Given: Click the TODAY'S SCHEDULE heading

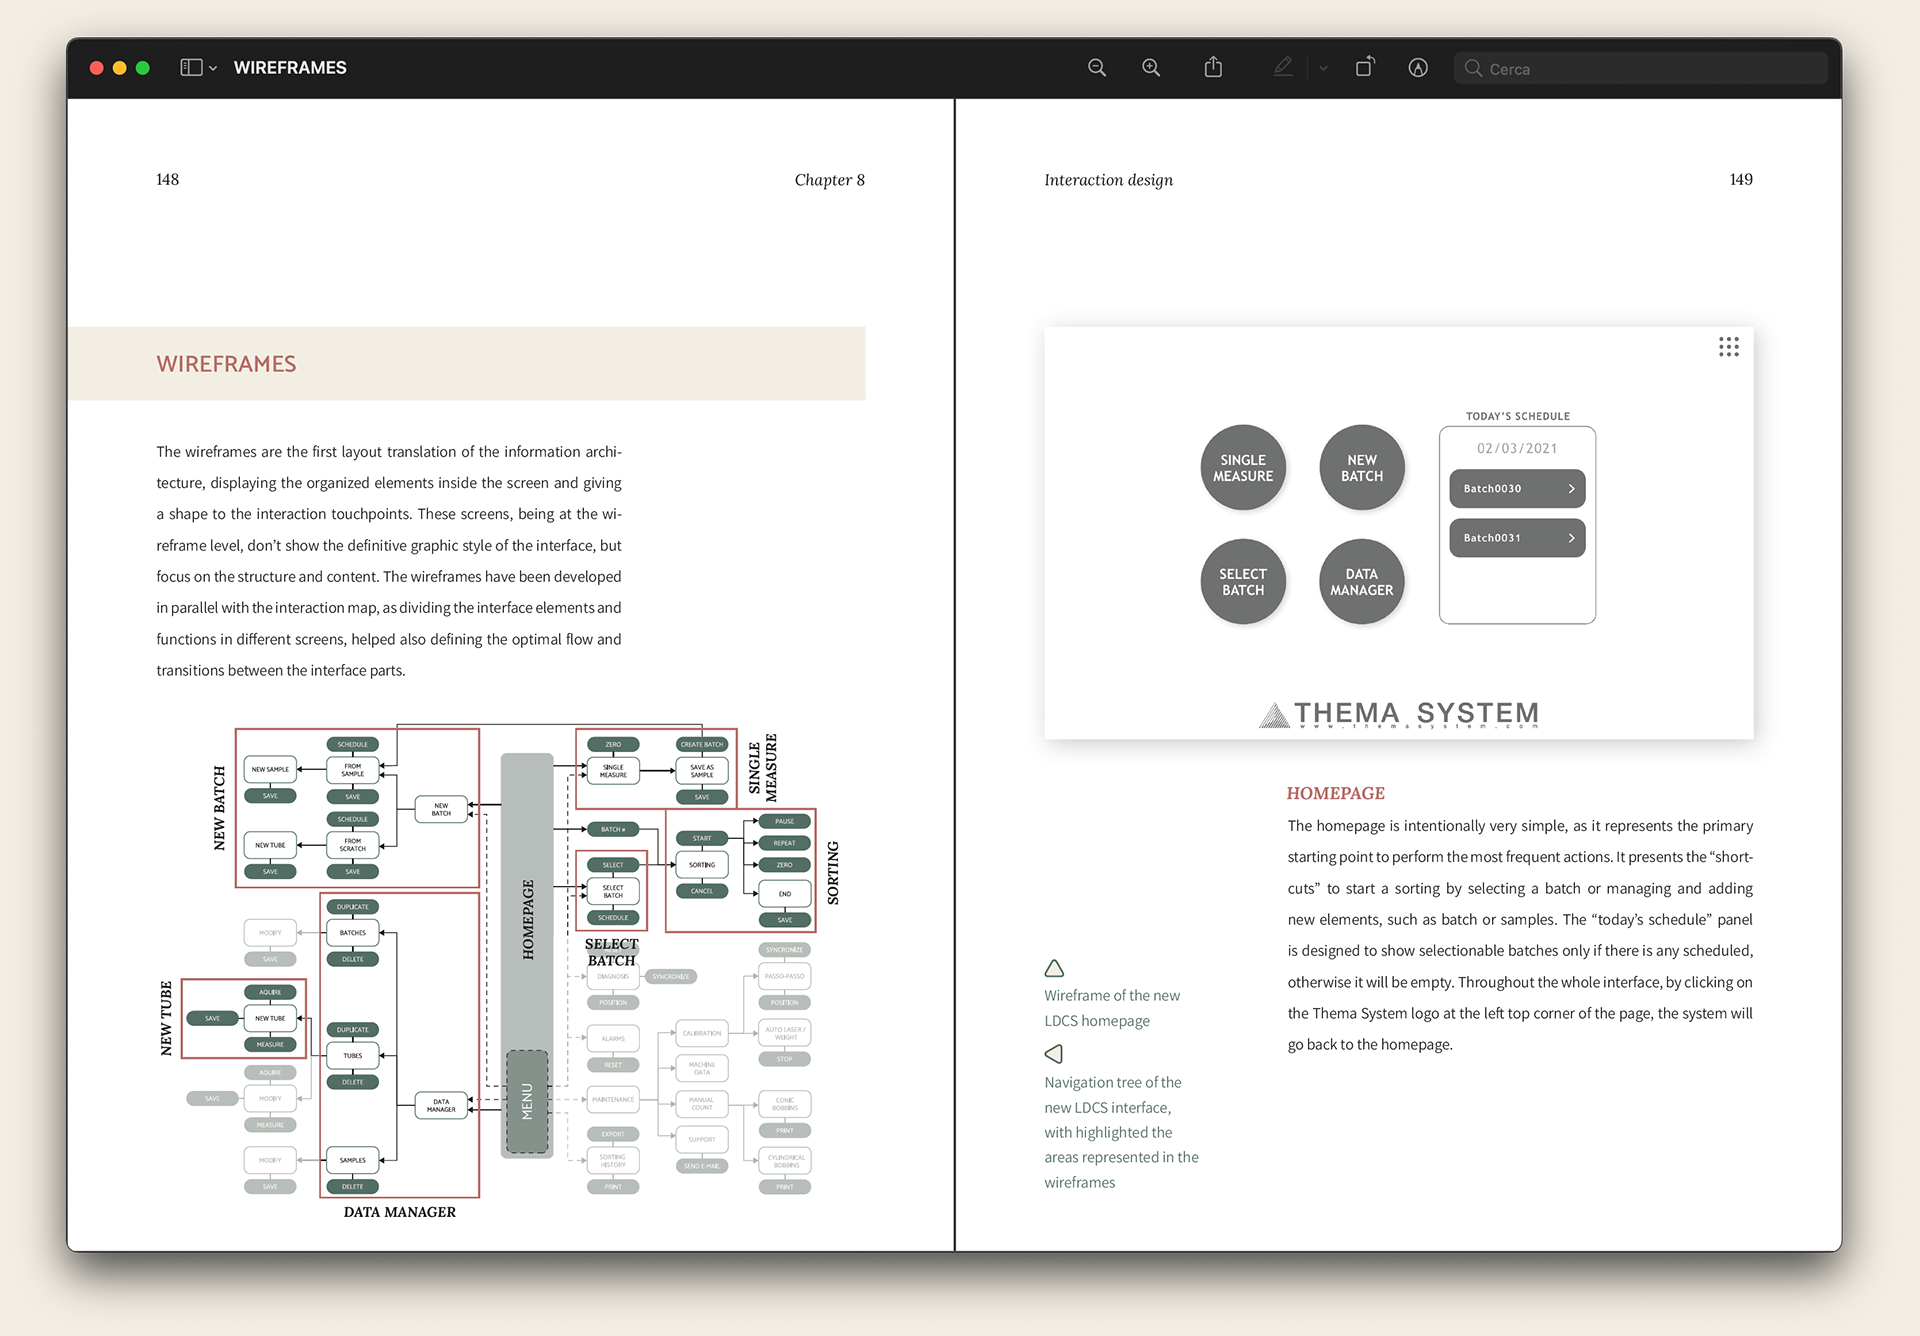Looking at the screenshot, I should pyautogui.click(x=1517, y=416).
